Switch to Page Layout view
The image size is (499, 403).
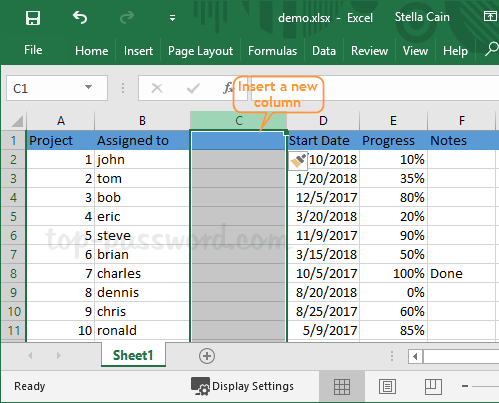(x=387, y=387)
